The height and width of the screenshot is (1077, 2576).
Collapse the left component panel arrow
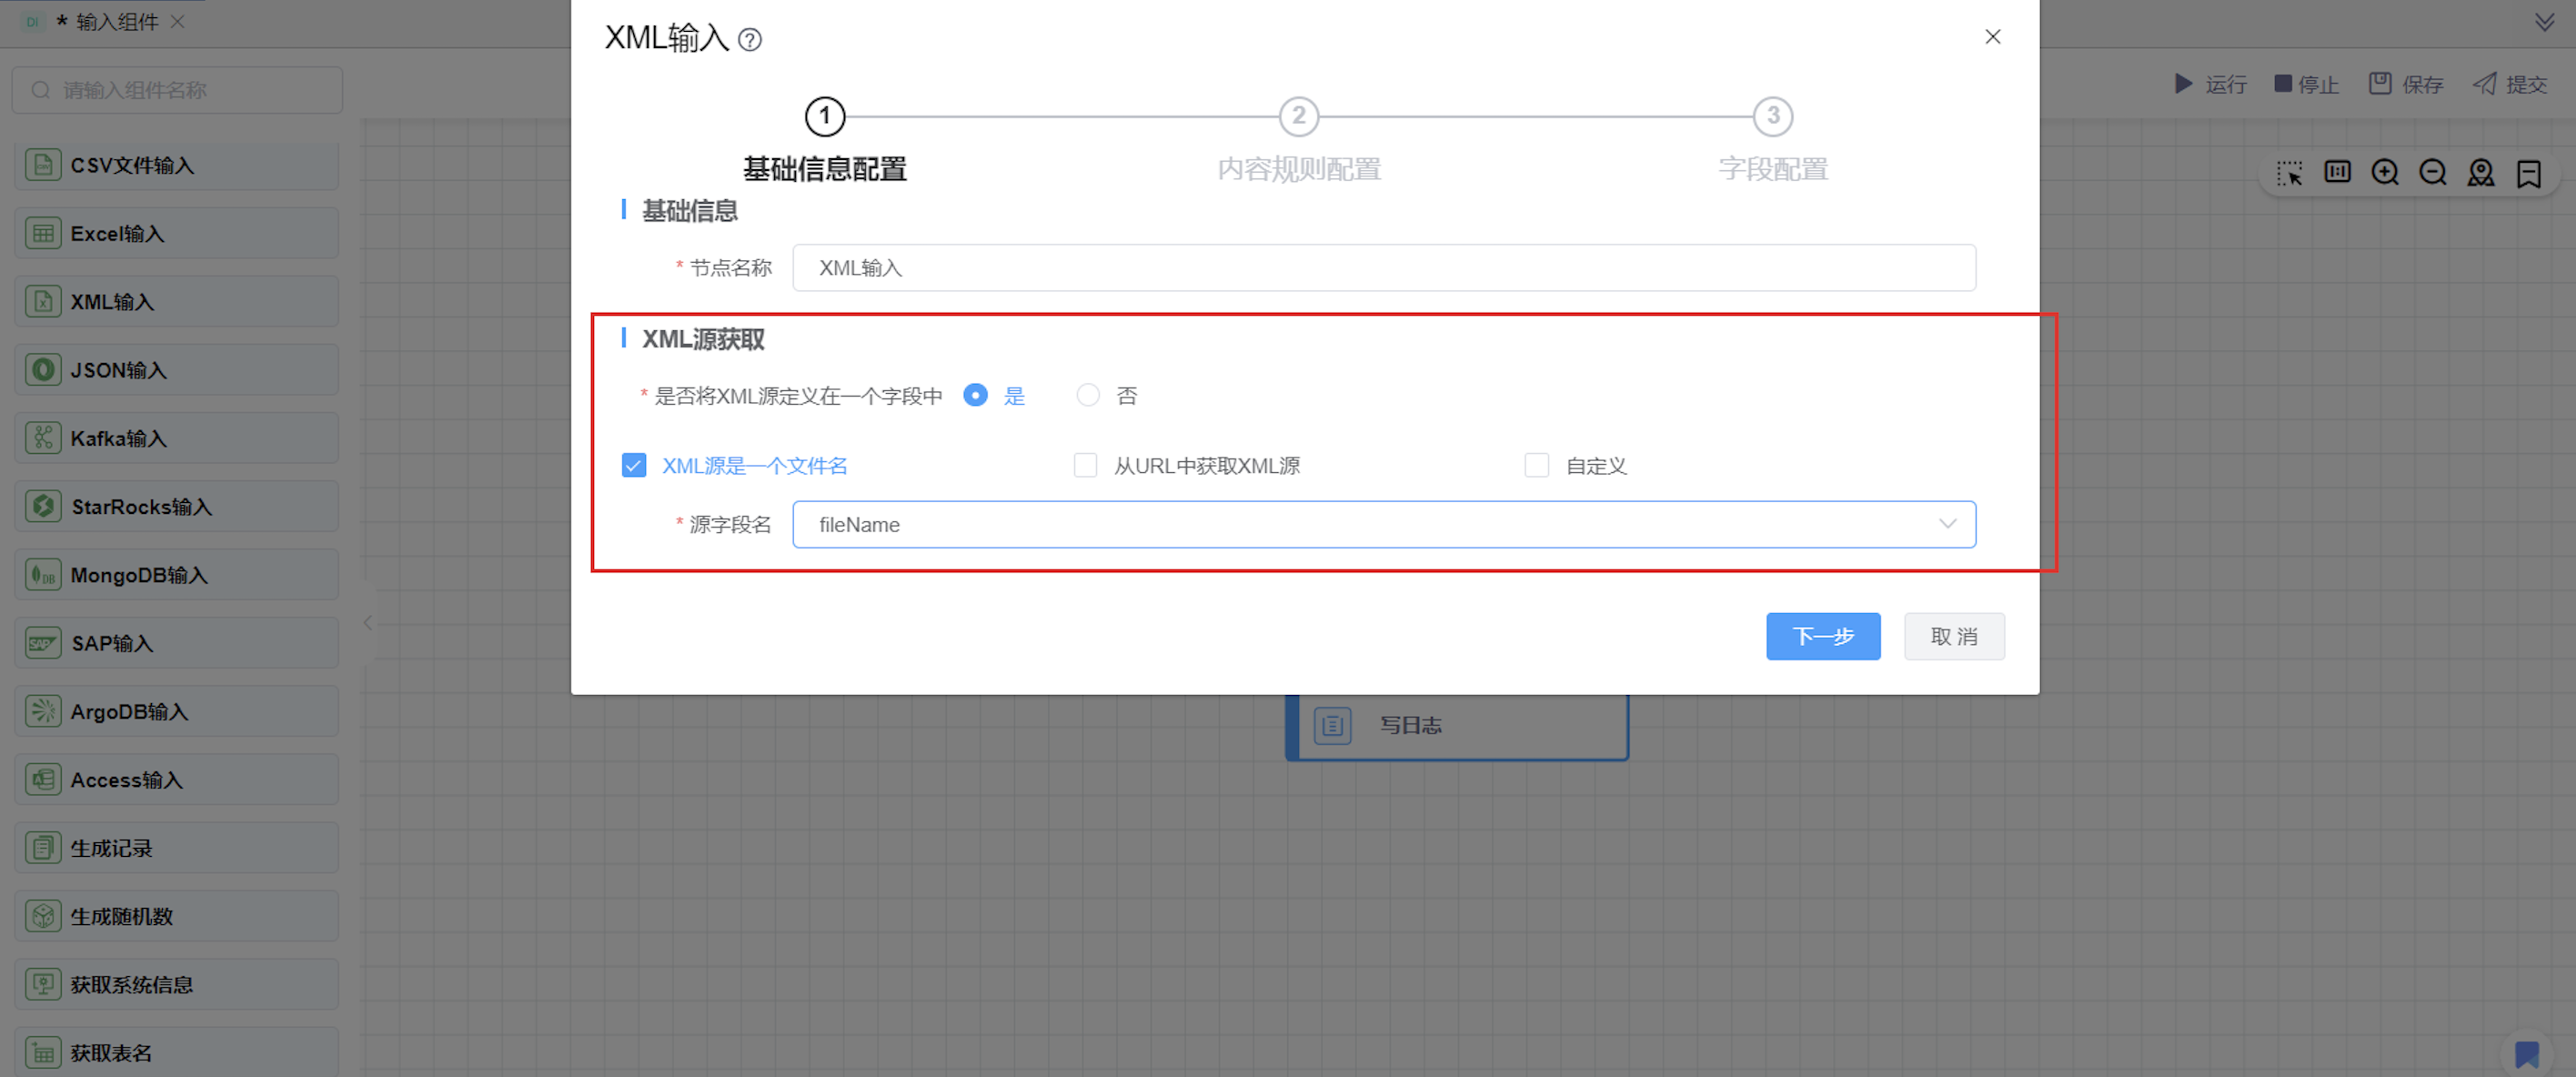pos(368,623)
